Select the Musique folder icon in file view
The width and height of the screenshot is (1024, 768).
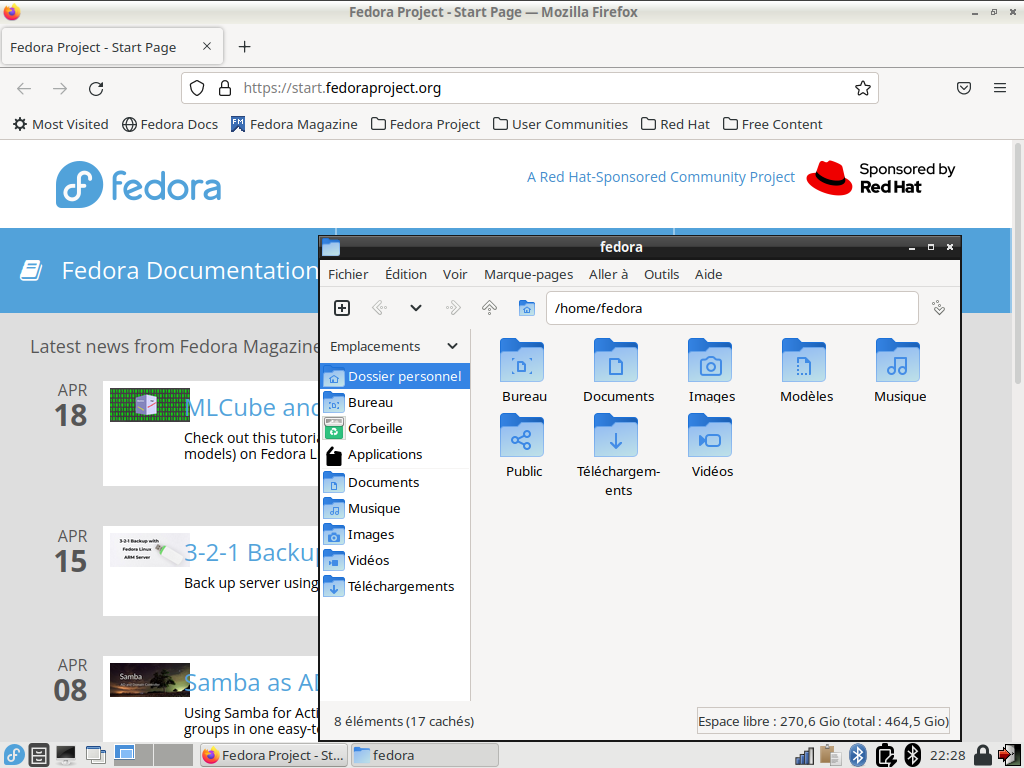898,360
